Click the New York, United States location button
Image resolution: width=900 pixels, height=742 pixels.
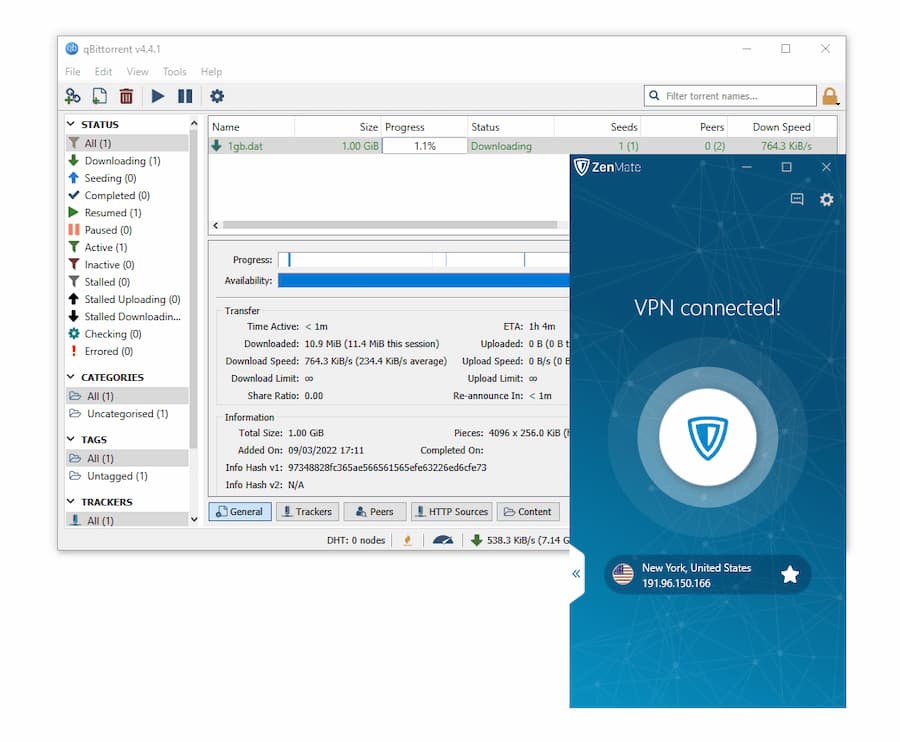(x=707, y=574)
